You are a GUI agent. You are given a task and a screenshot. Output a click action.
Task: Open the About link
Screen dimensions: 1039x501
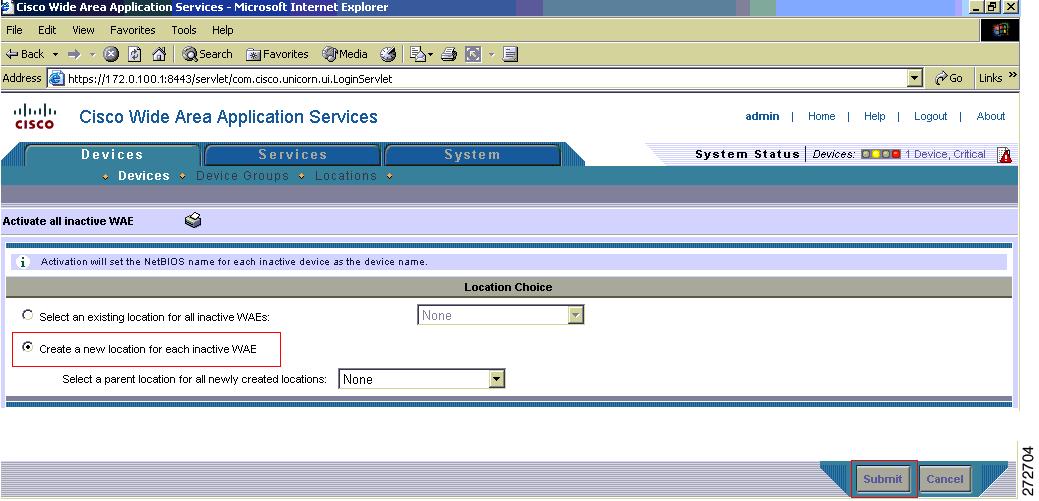991,116
